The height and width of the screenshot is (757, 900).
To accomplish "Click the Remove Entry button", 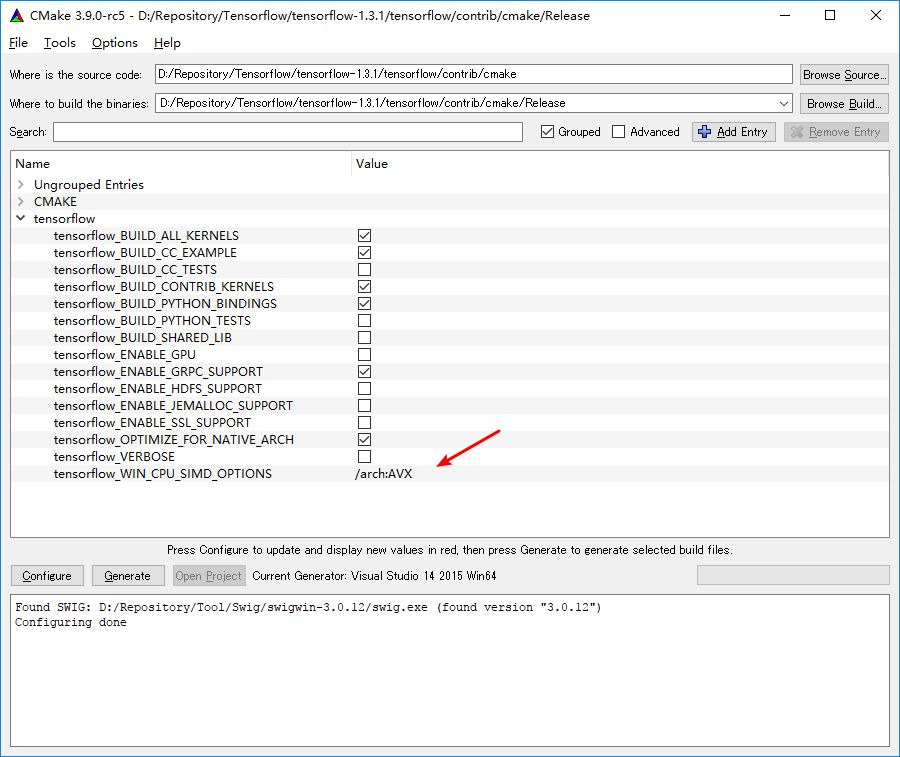I will click(836, 132).
